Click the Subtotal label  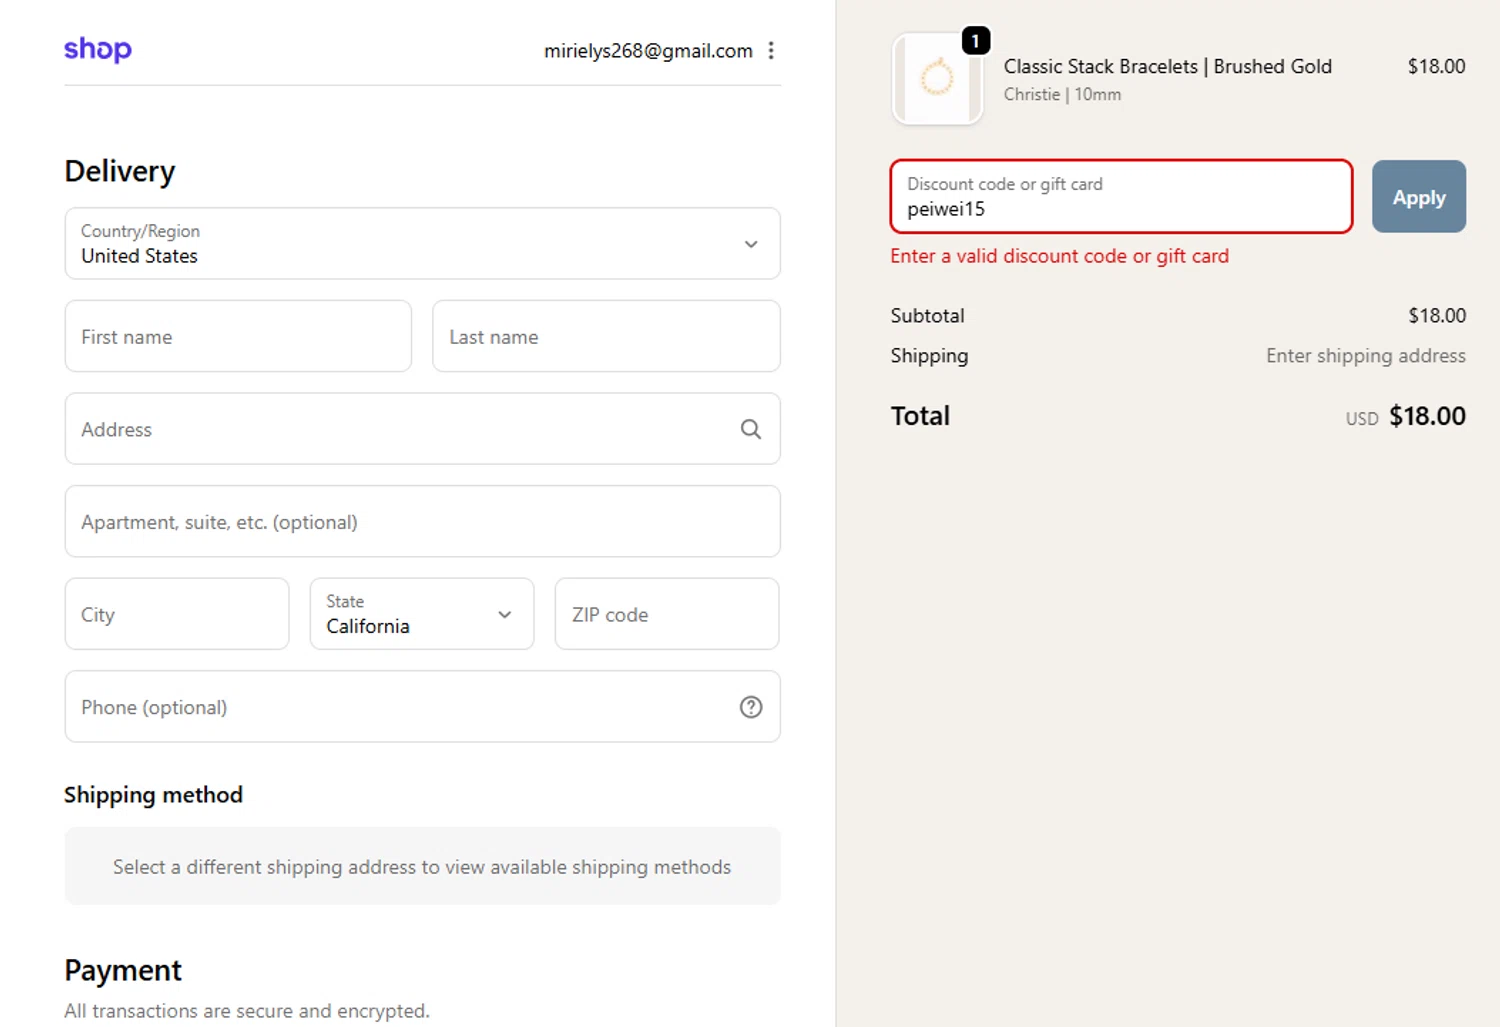pyautogui.click(x=927, y=316)
